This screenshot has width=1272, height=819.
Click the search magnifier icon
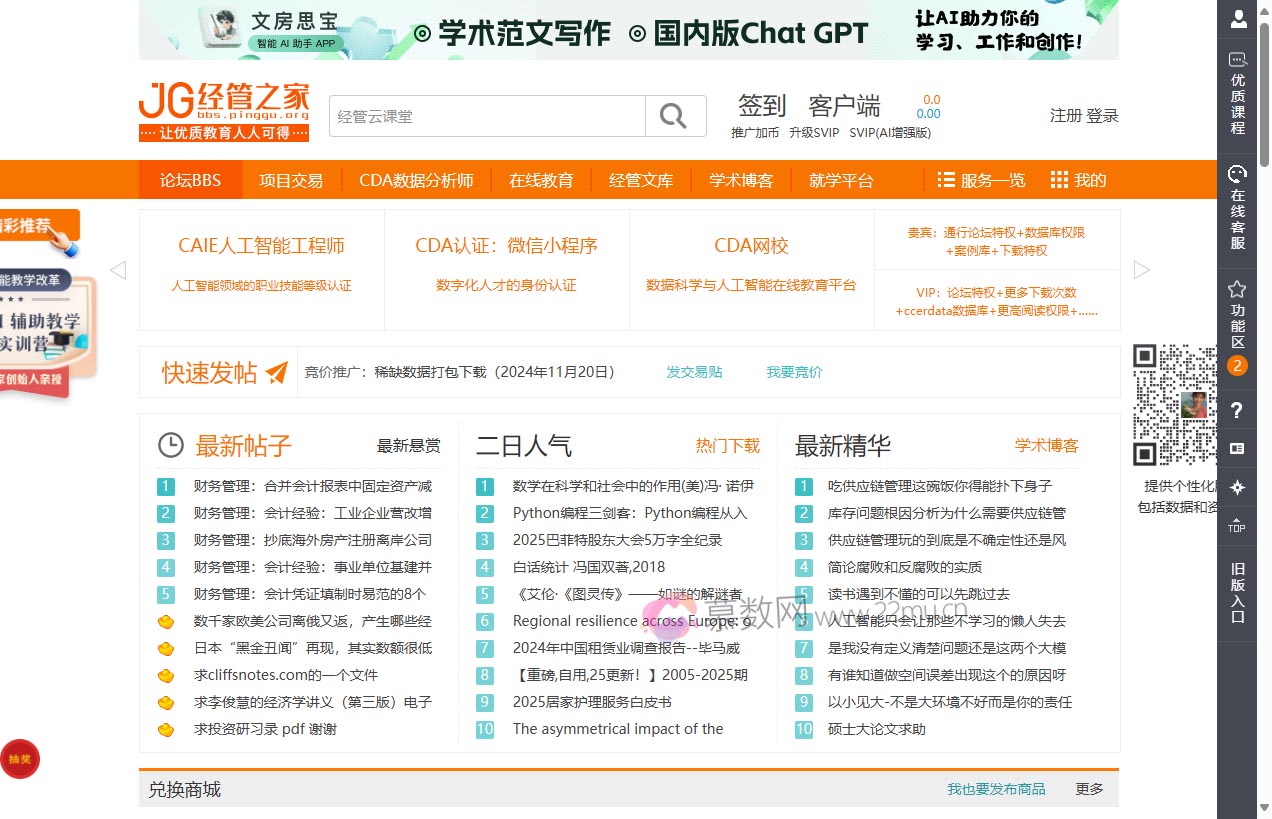[673, 116]
